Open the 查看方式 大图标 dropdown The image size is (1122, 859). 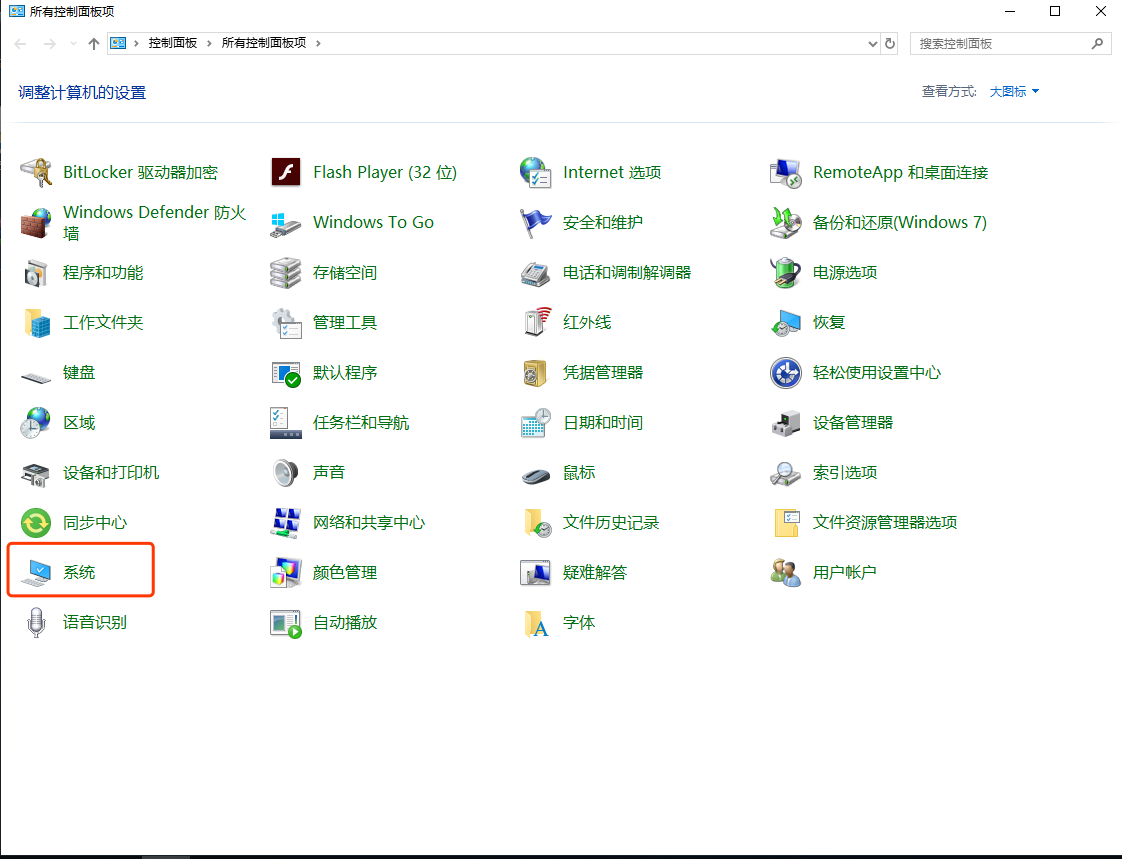pos(1013,91)
